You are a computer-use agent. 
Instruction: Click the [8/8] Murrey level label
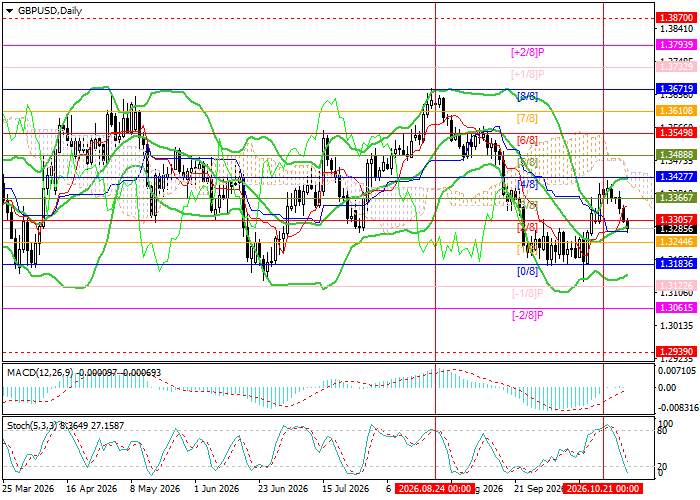(x=527, y=96)
